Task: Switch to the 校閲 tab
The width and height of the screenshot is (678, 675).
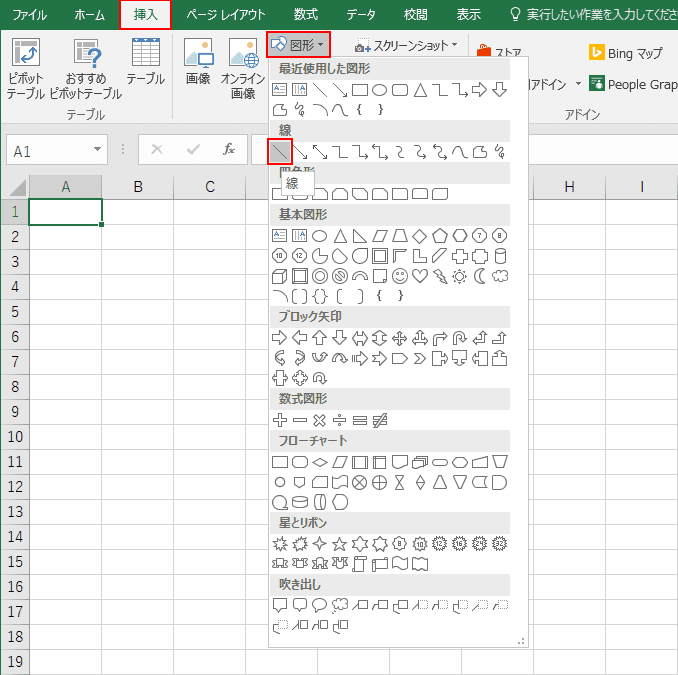Action: tap(416, 15)
